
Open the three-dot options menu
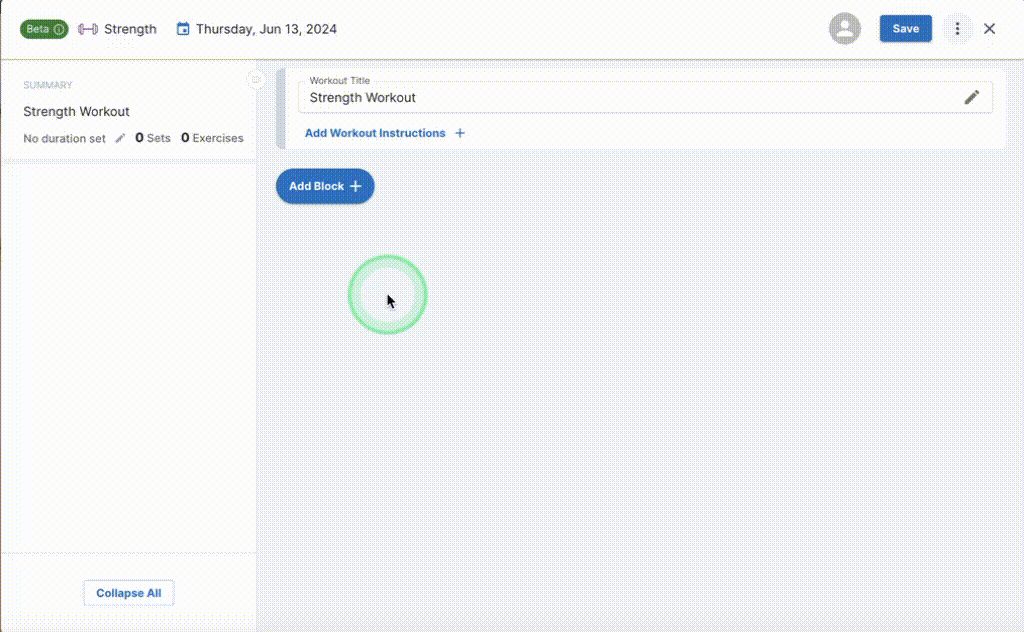click(x=958, y=29)
